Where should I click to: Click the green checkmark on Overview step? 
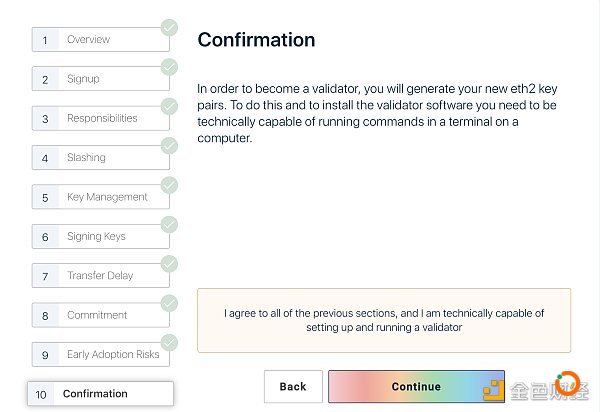point(169,28)
